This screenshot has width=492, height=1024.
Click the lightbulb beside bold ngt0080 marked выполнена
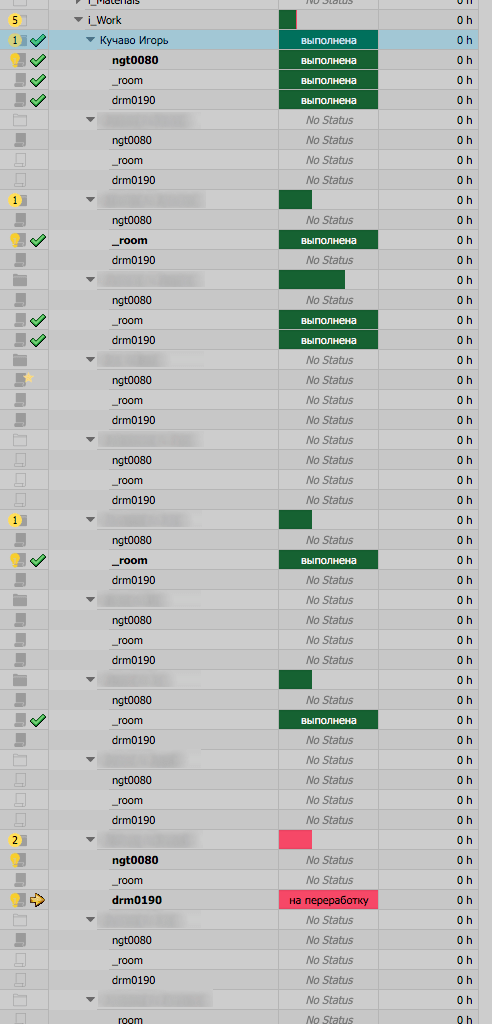(x=16, y=60)
